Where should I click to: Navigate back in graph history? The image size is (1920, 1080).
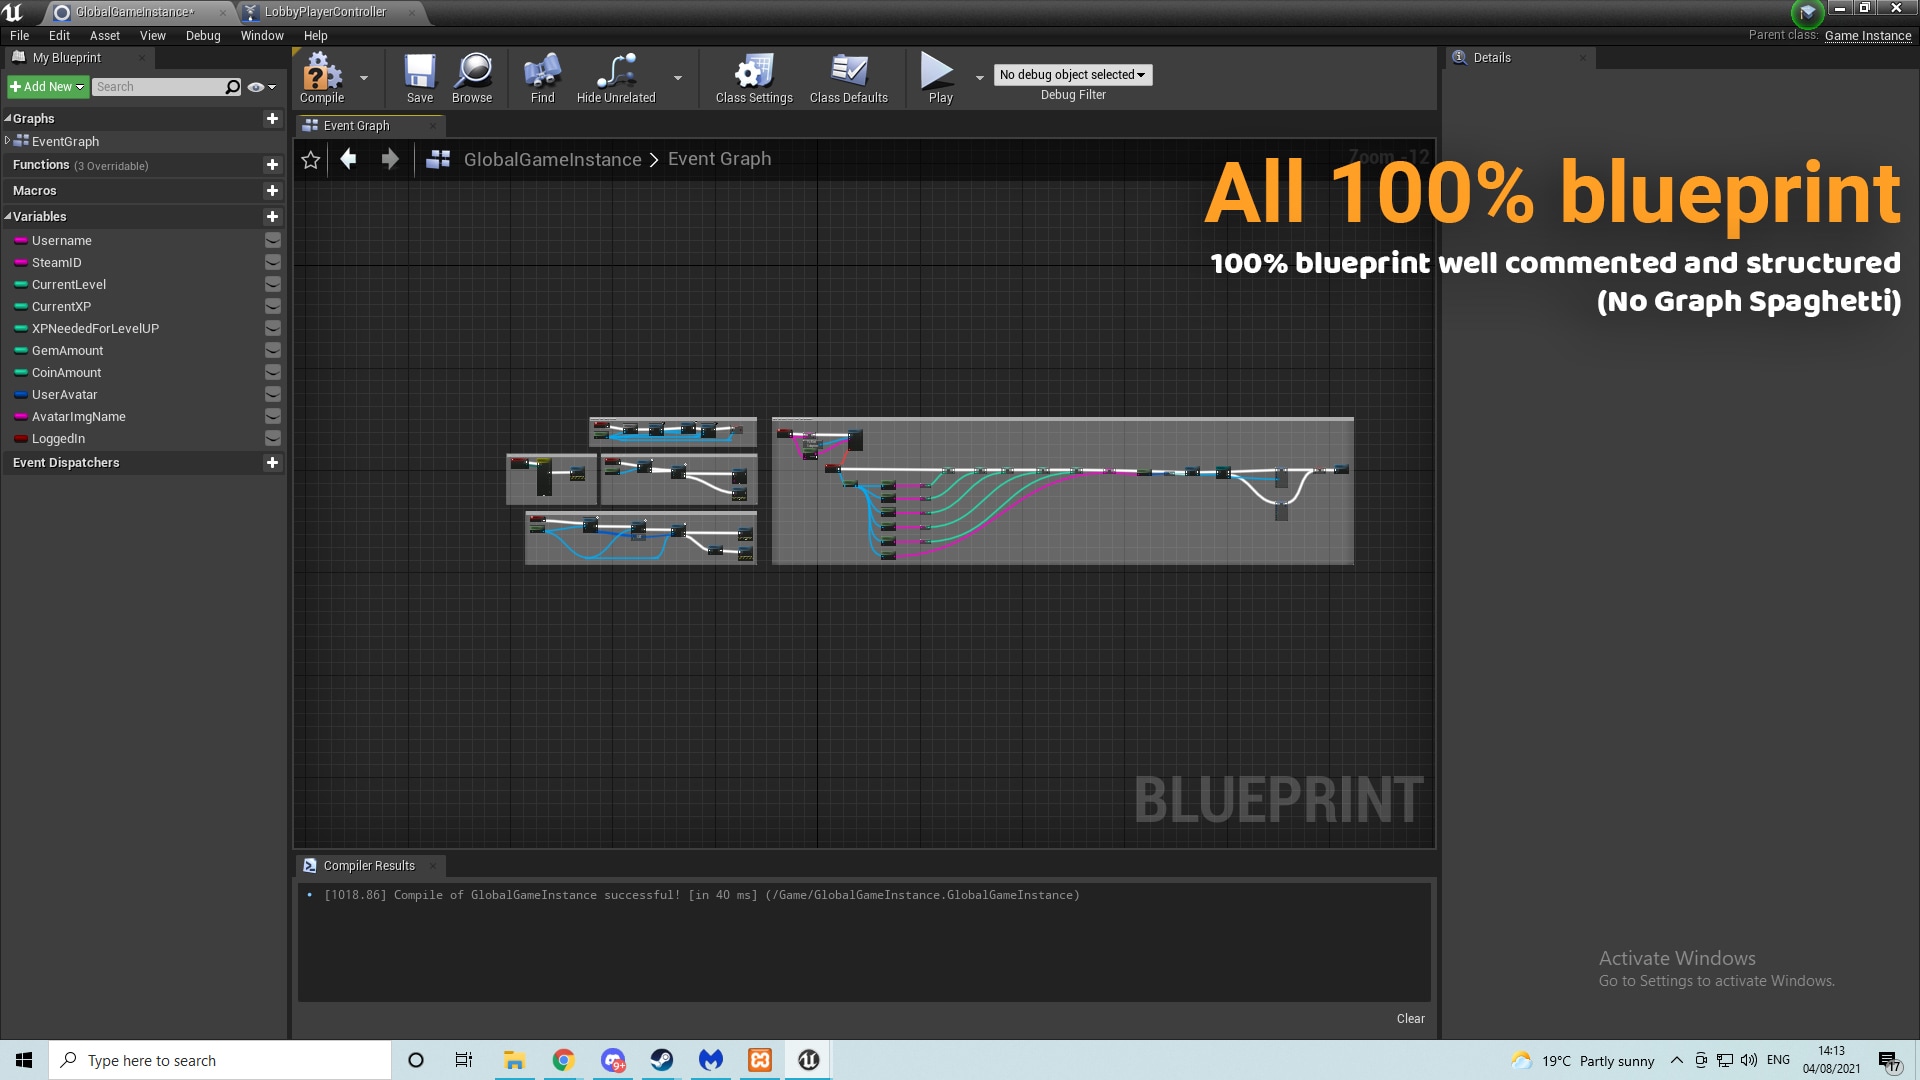click(348, 159)
